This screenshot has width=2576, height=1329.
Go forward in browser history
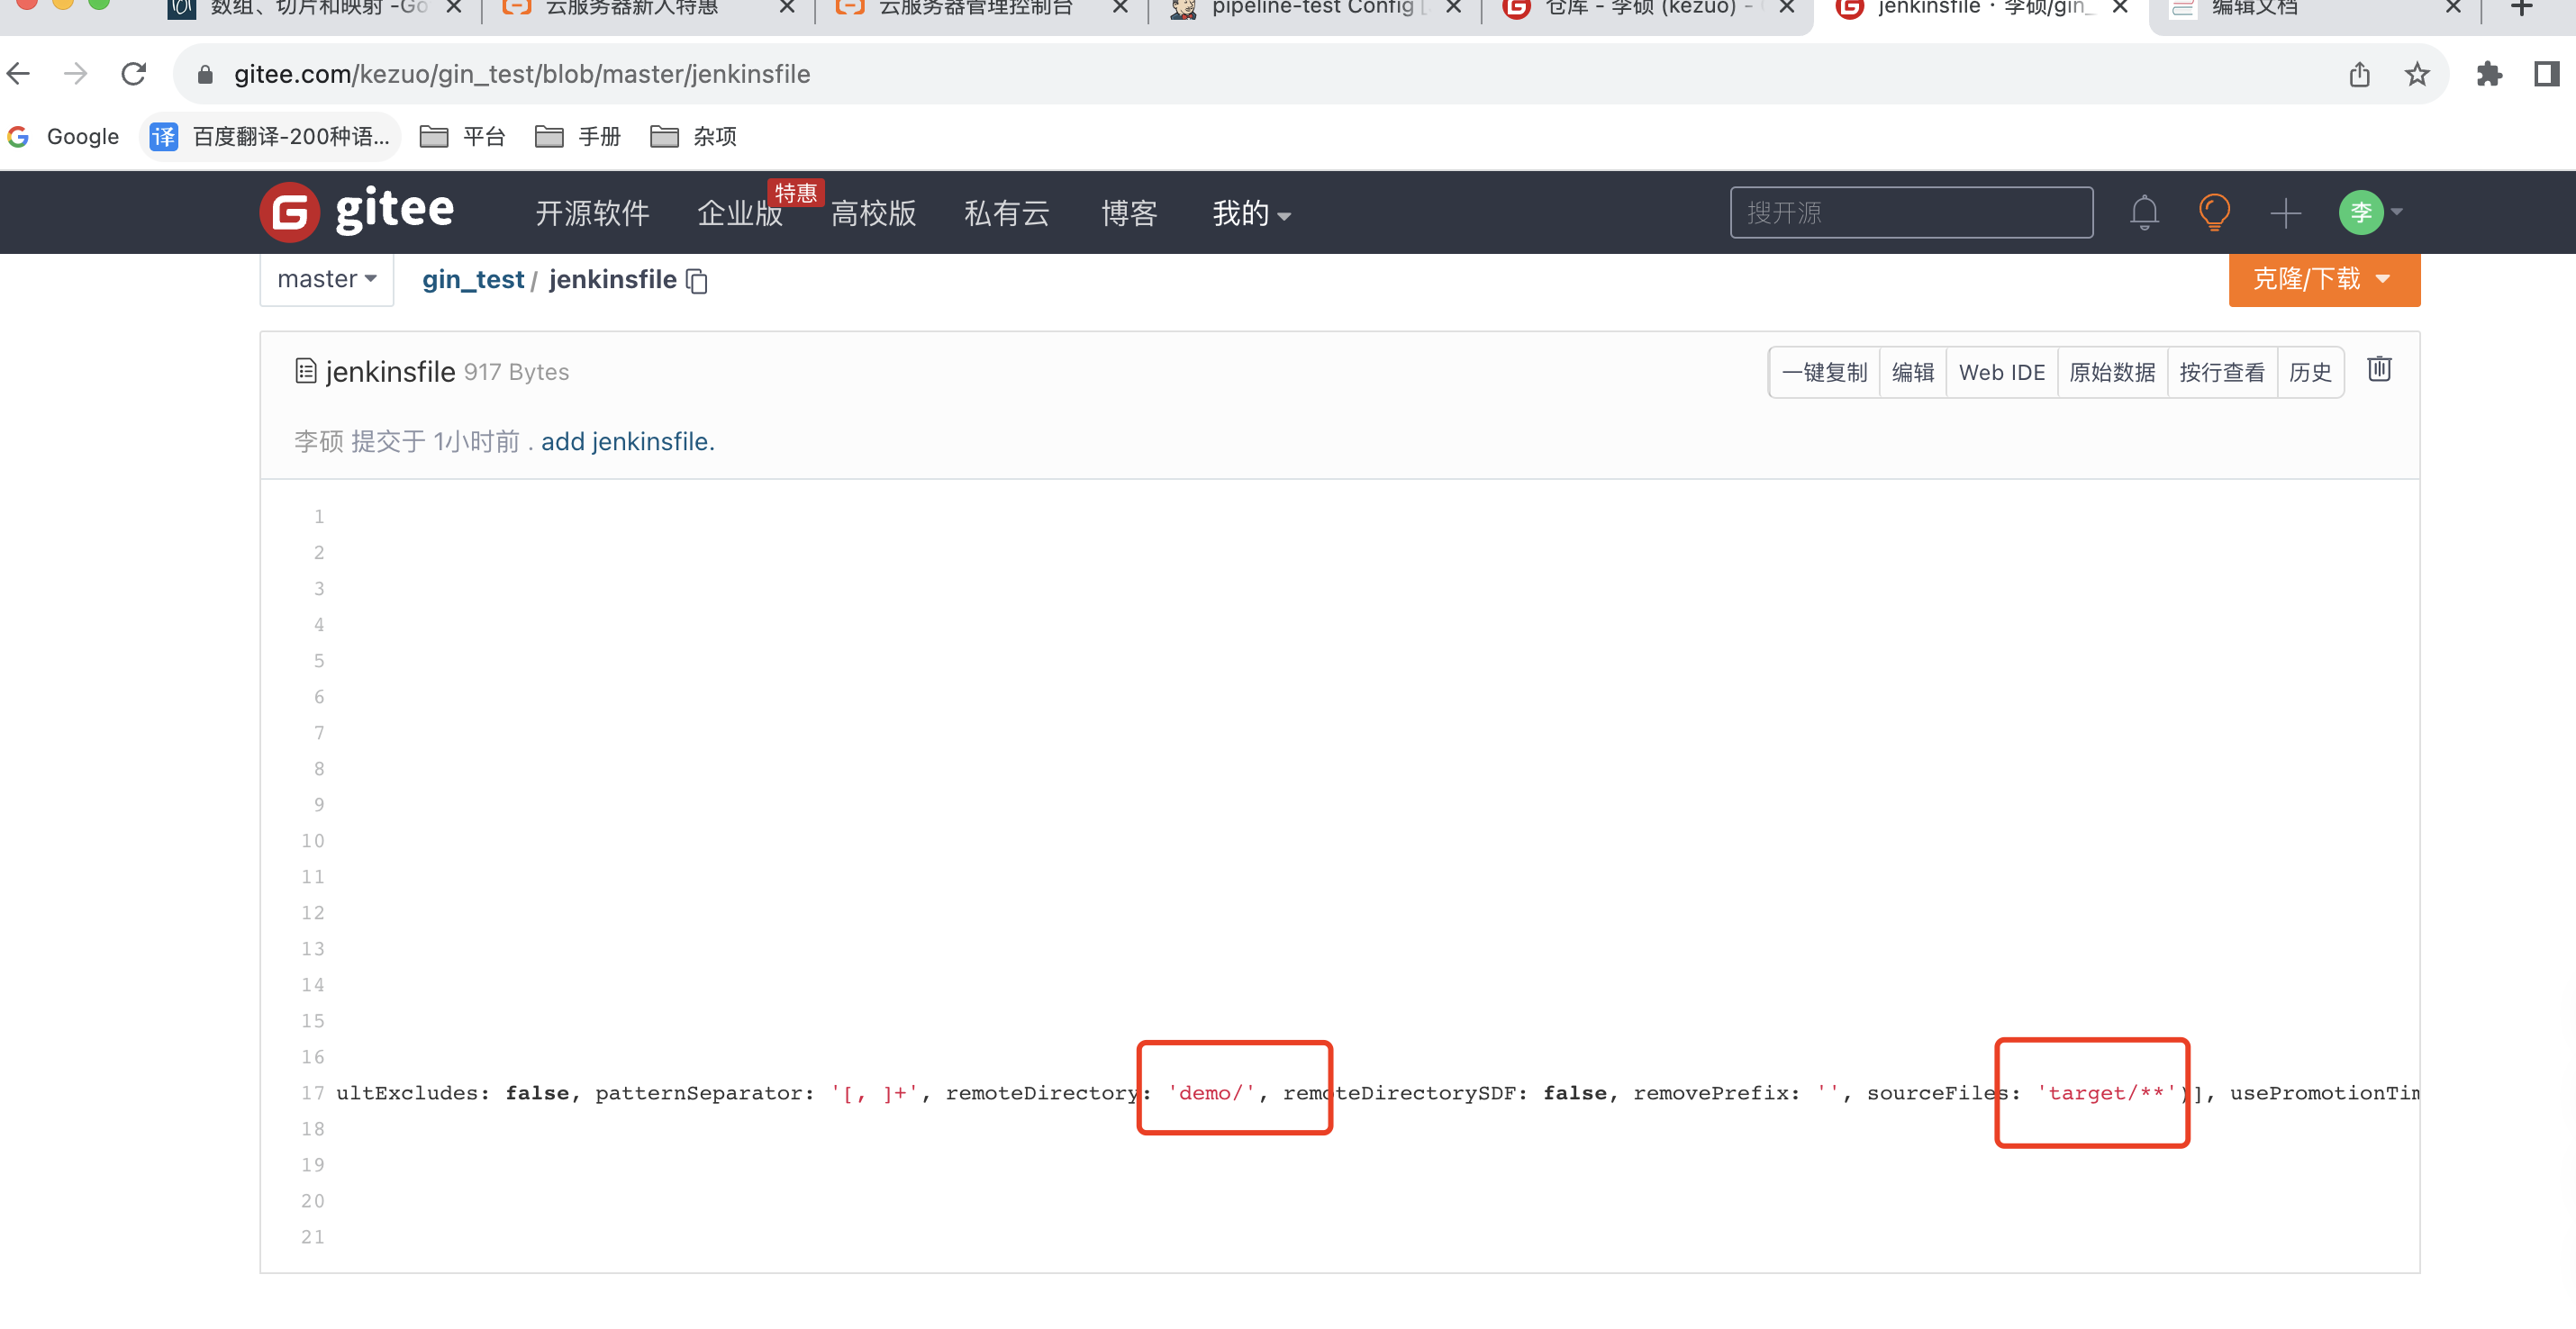click(x=76, y=74)
